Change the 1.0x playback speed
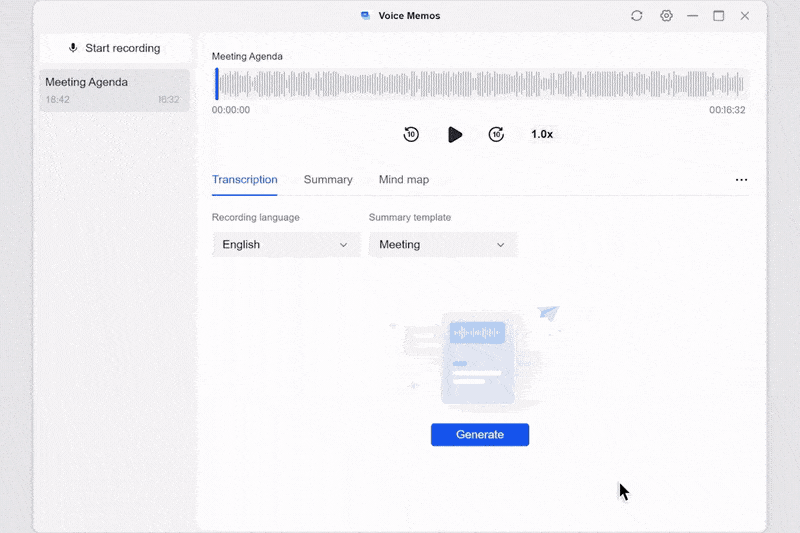The width and height of the screenshot is (800, 533). [542, 134]
